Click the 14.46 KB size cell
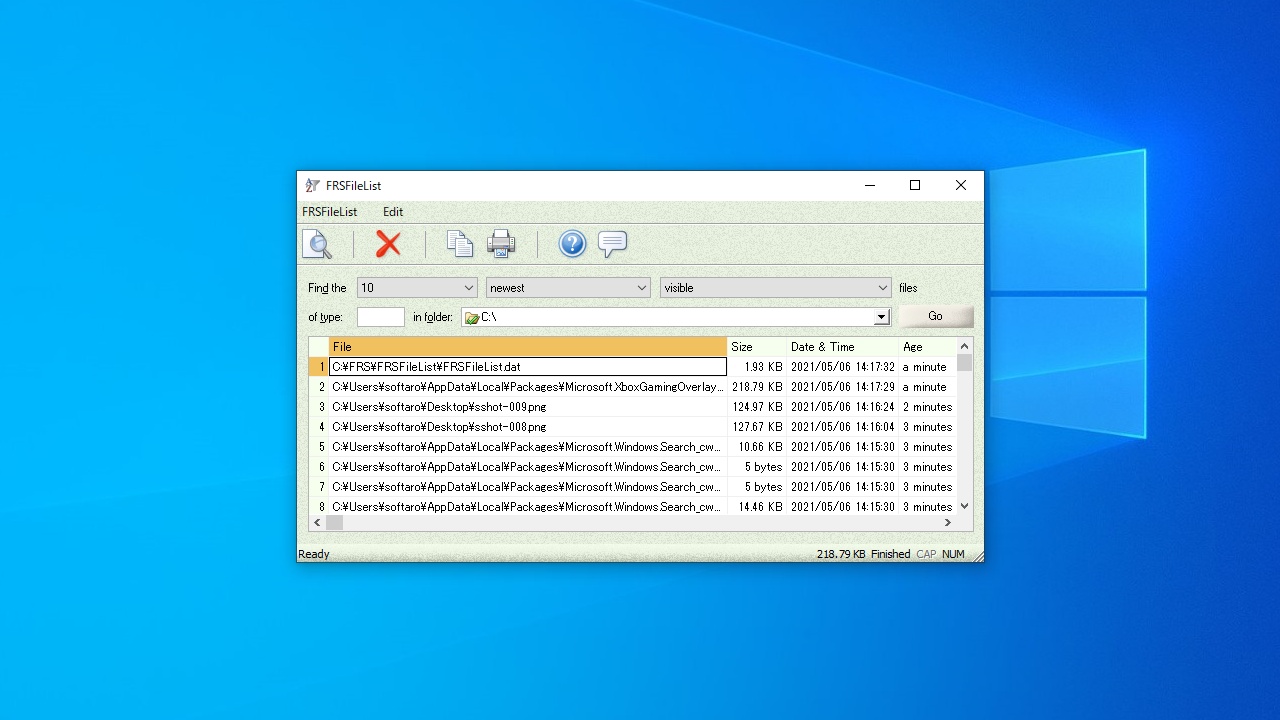 pyautogui.click(x=757, y=507)
